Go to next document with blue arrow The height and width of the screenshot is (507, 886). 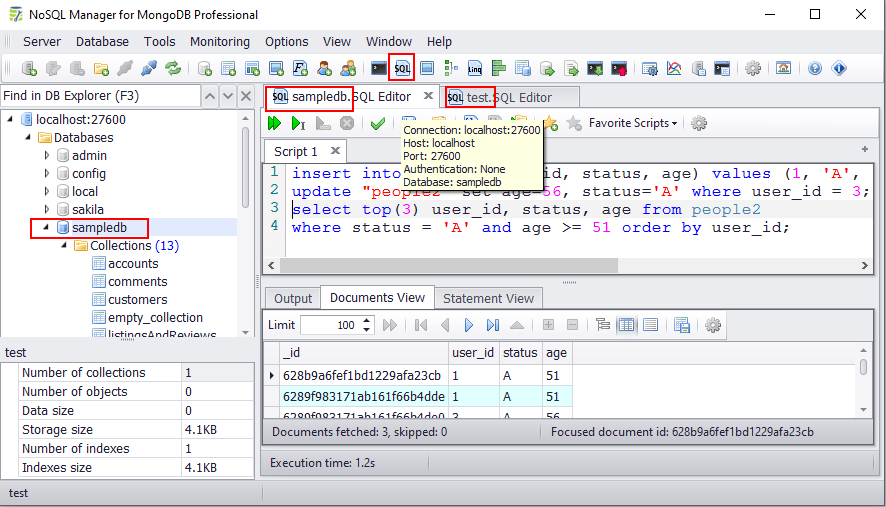coord(468,325)
